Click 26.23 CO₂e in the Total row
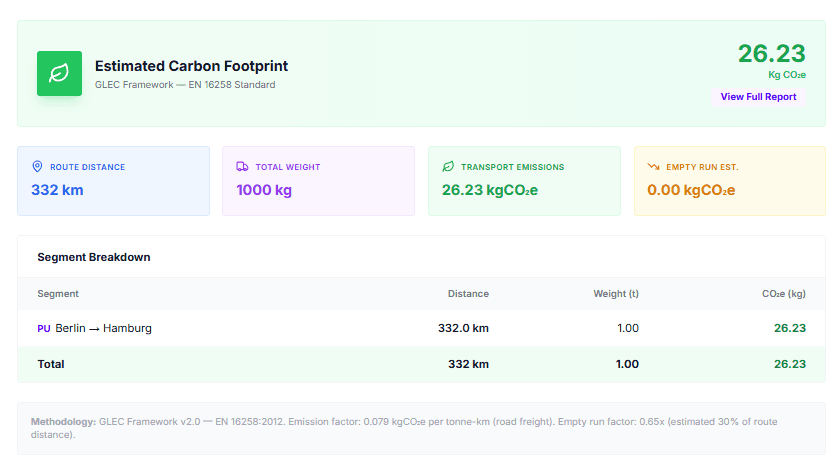The height and width of the screenshot is (467, 840). [x=790, y=364]
